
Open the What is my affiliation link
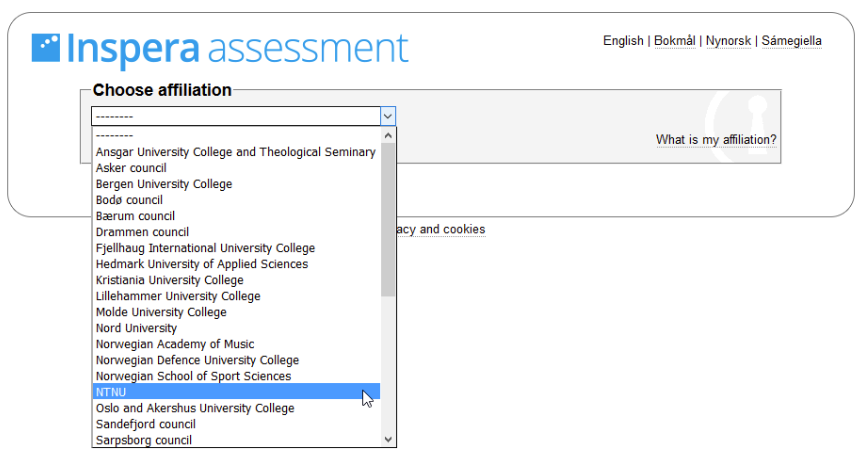716,140
